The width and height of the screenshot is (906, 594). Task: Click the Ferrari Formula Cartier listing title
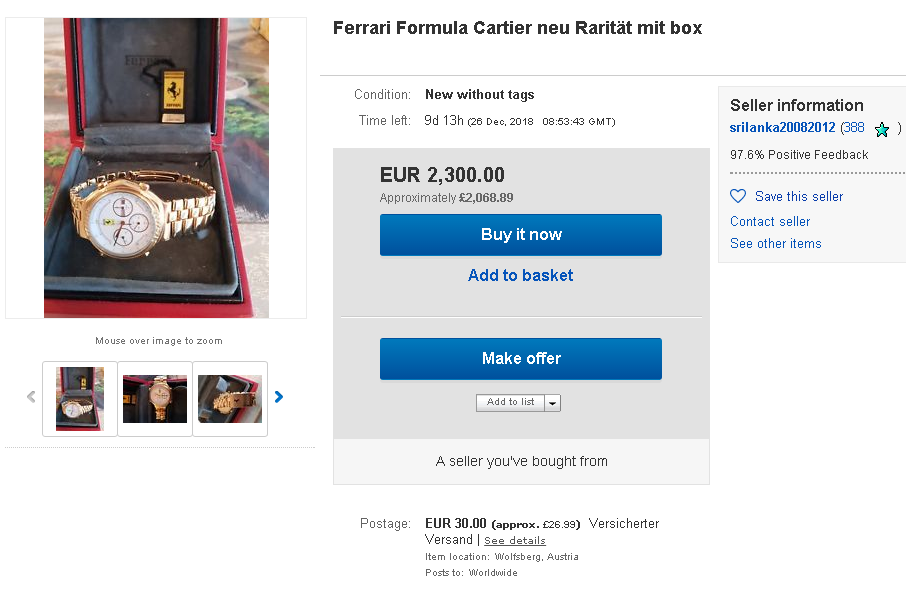click(x=518, y=28)
